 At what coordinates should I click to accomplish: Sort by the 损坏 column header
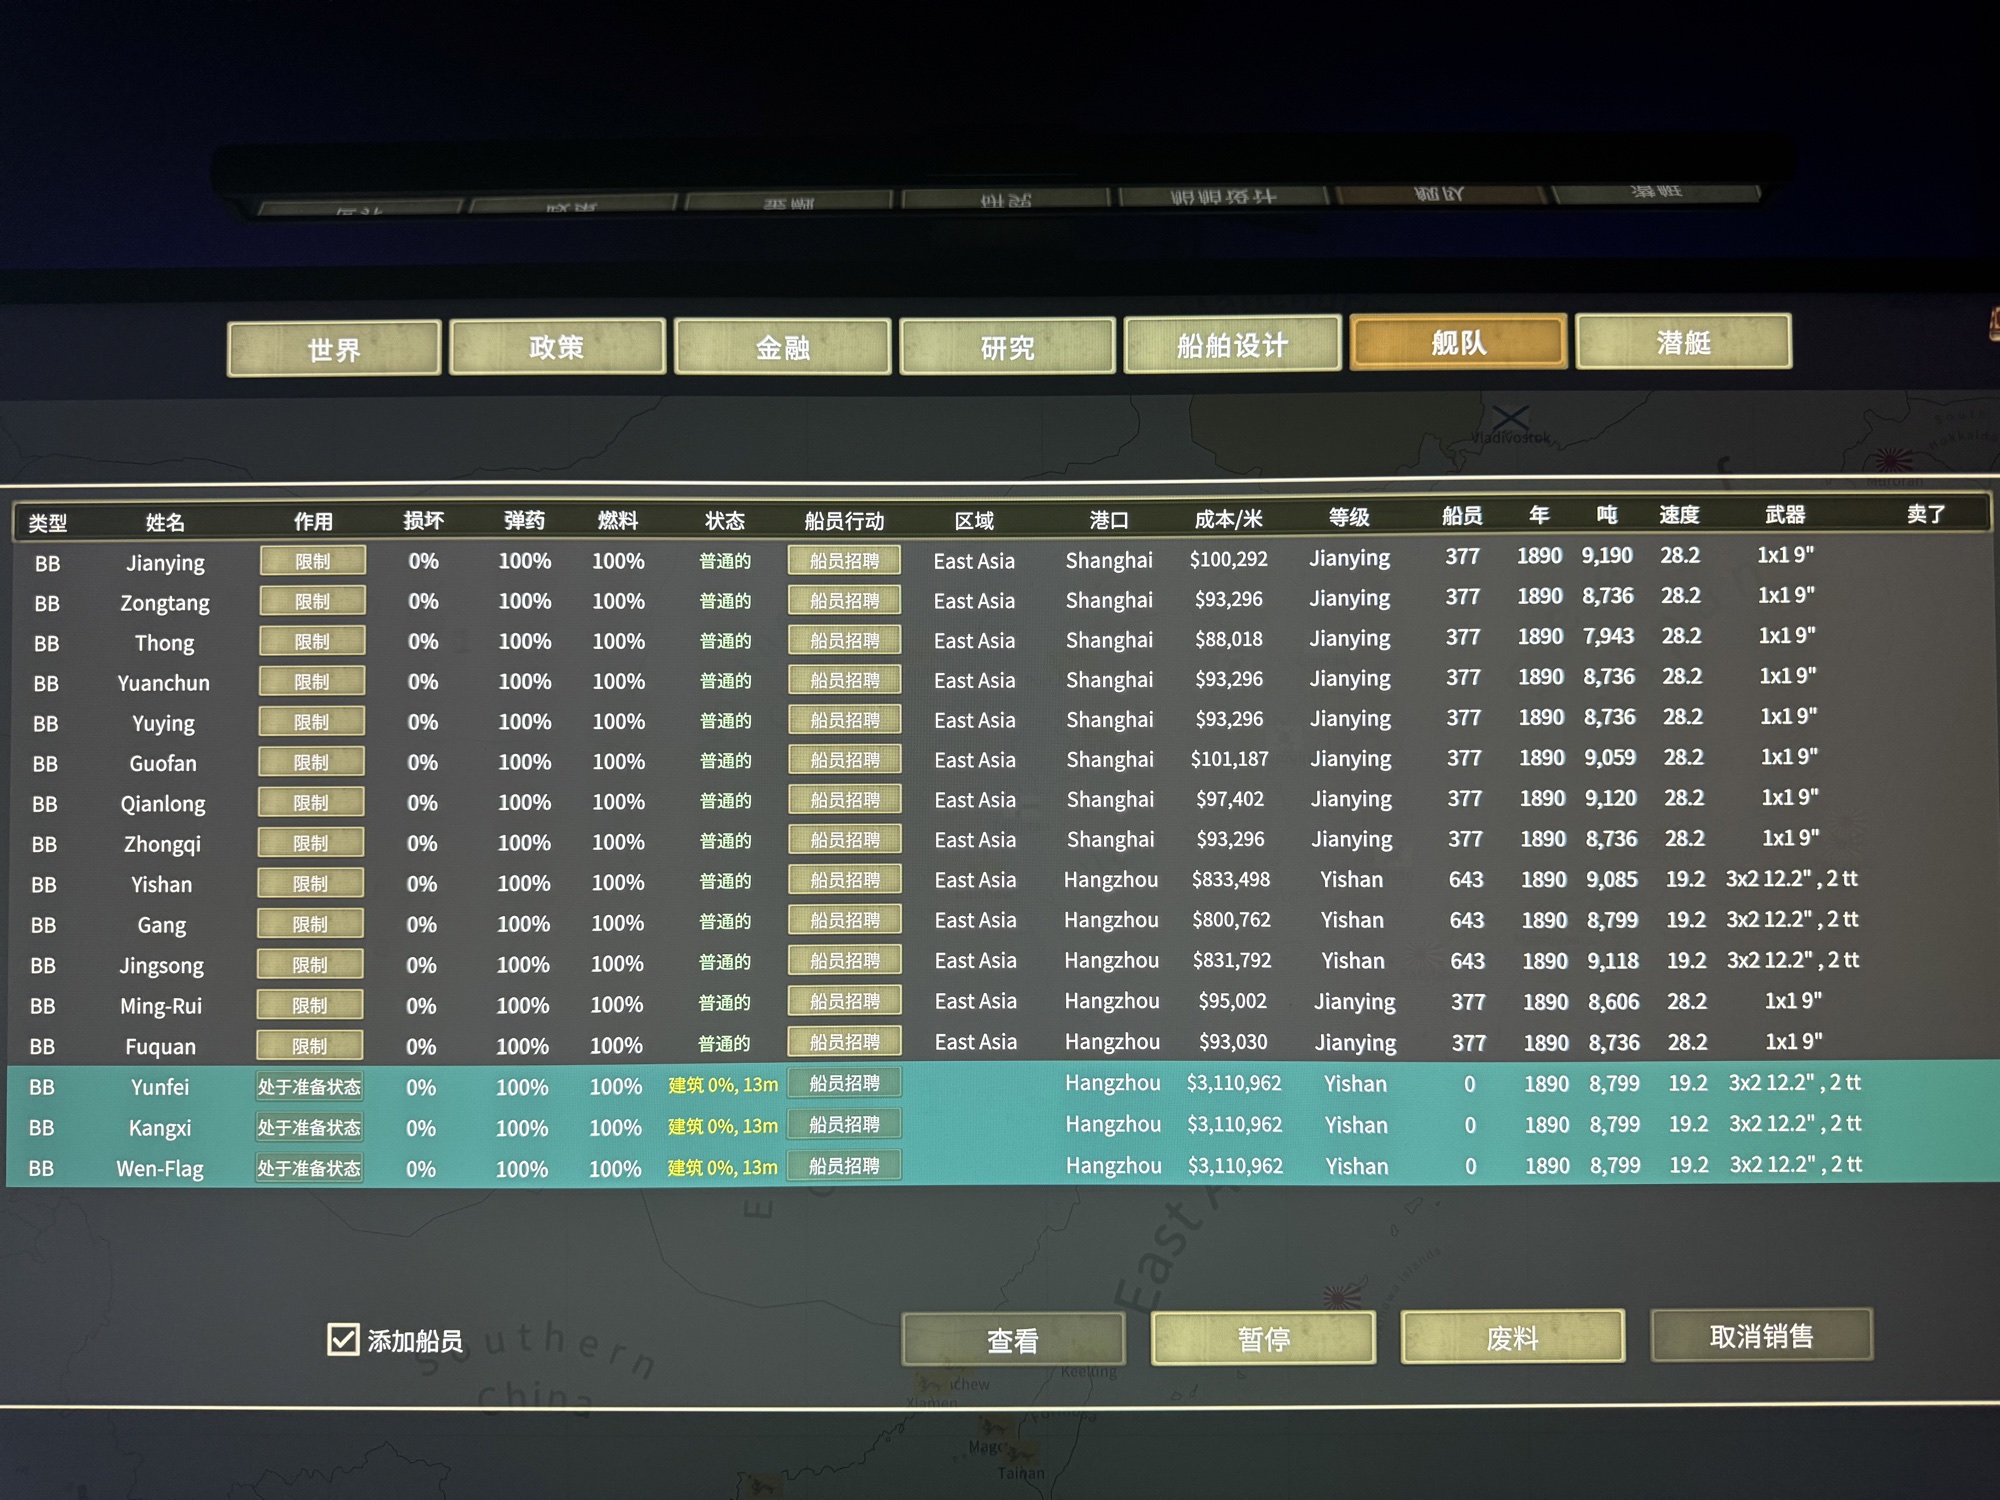423,520
